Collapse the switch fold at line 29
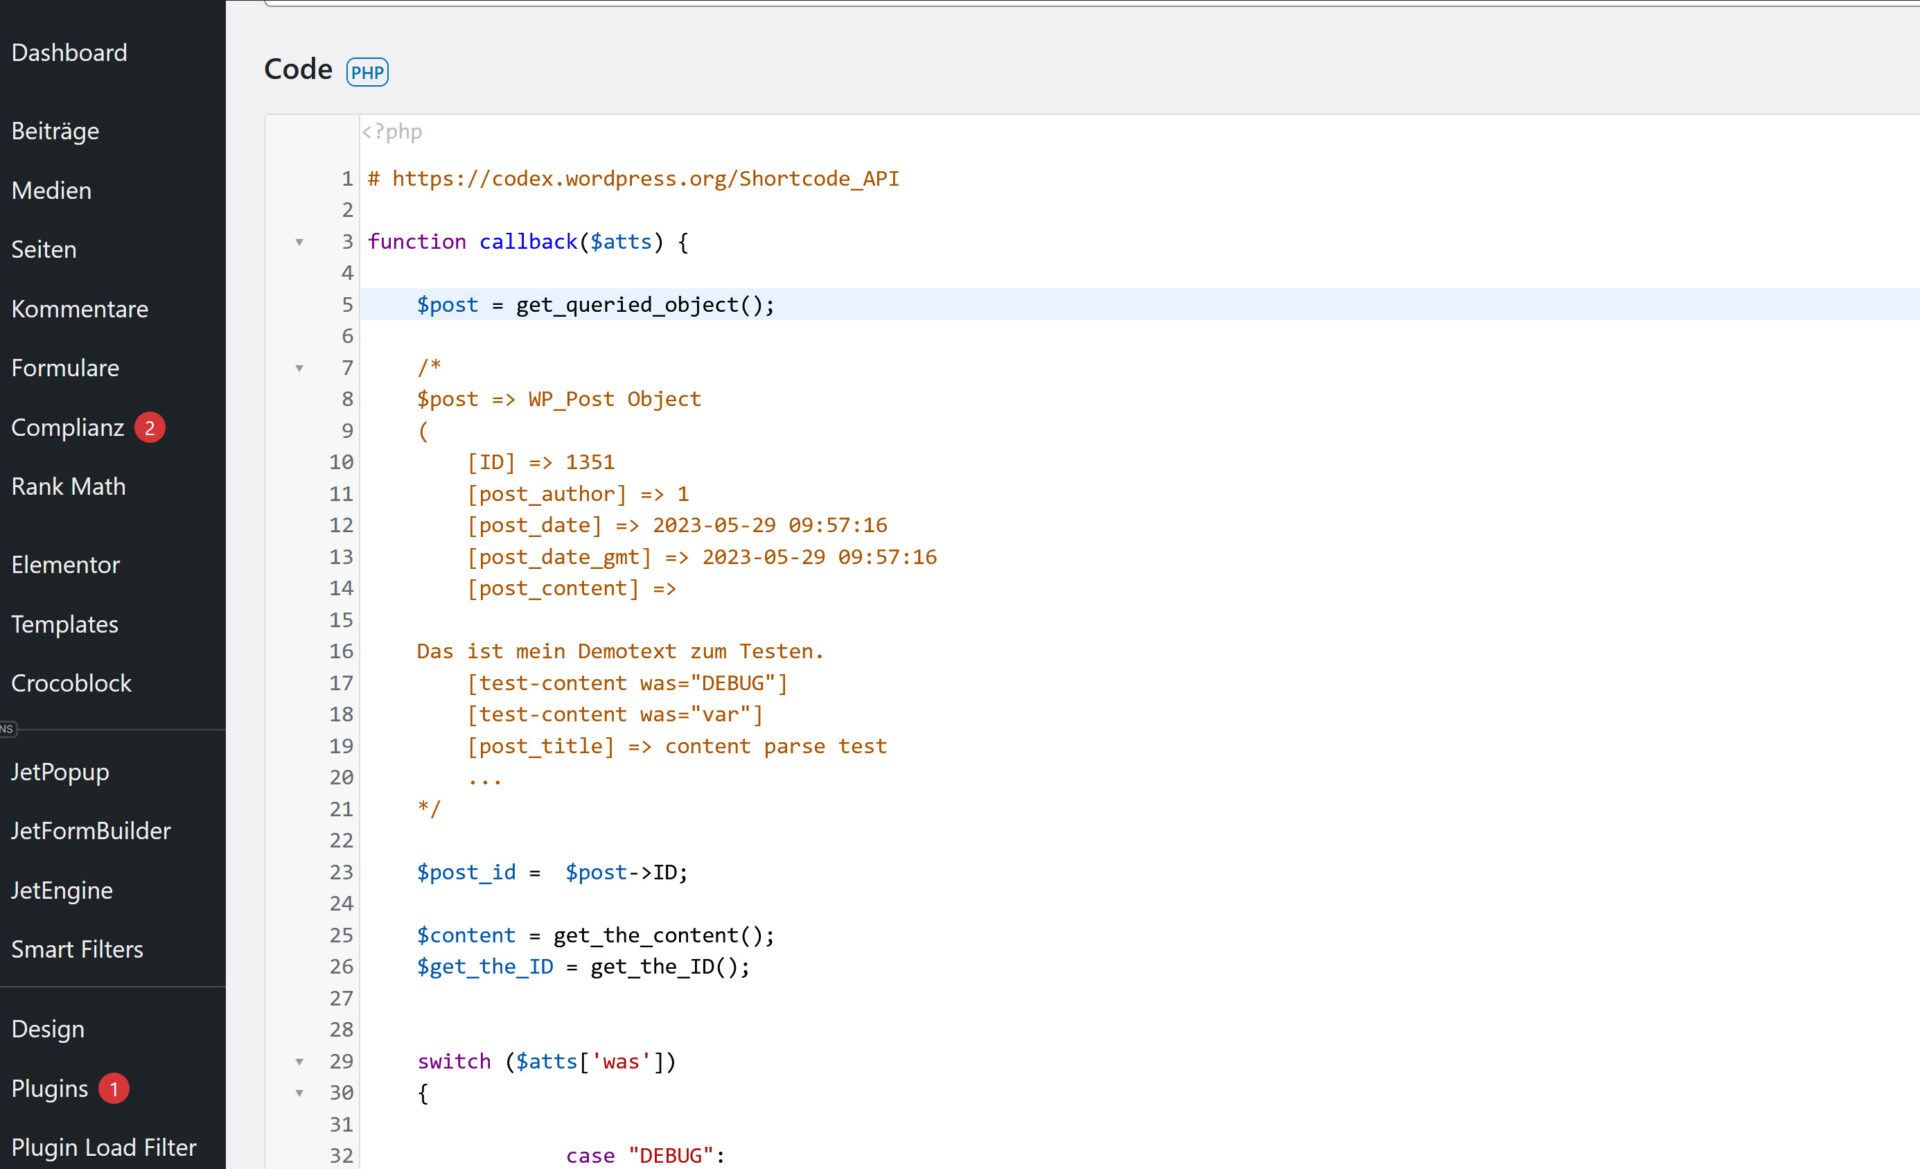Screen dimensions: 1920x1169 click(299, 1062)
